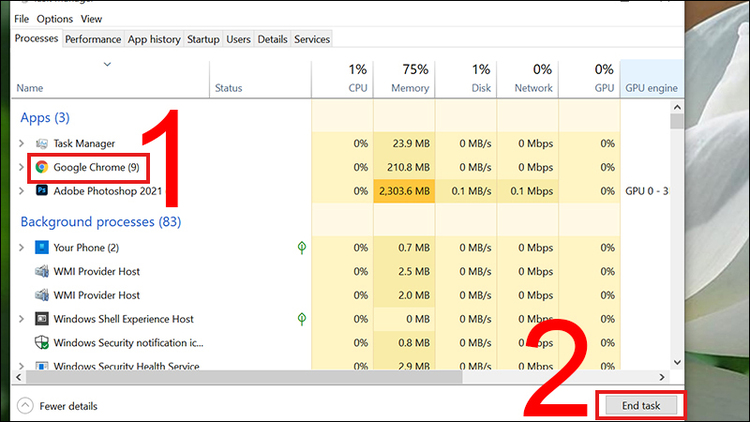Switch to the Performance tab
This screenshot has height=422, width=750.
pos(93,39)
